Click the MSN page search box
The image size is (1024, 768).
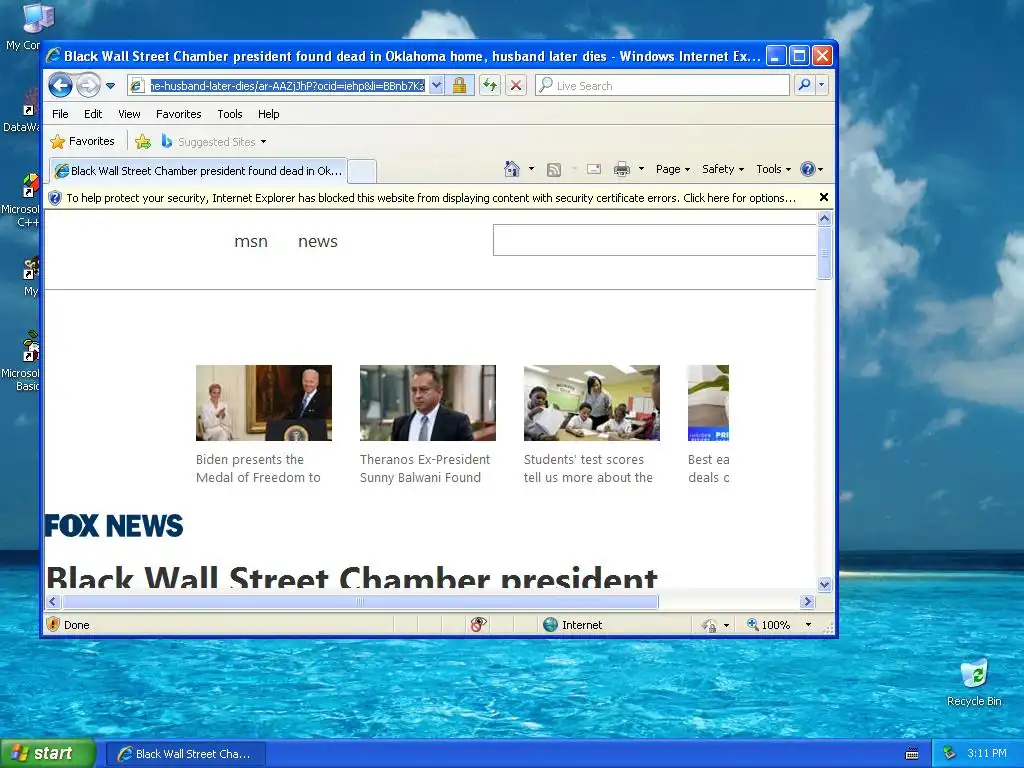[654, 240]
